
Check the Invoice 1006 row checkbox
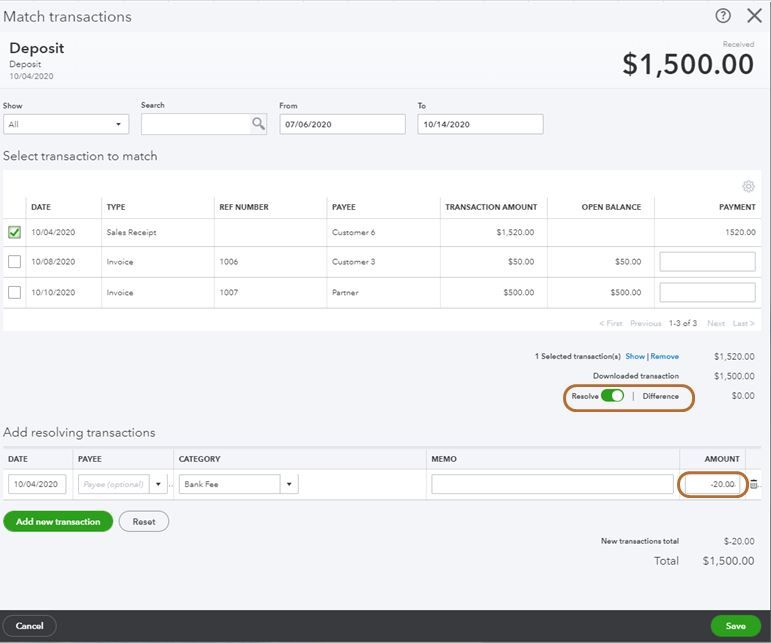tap(15, 262)
